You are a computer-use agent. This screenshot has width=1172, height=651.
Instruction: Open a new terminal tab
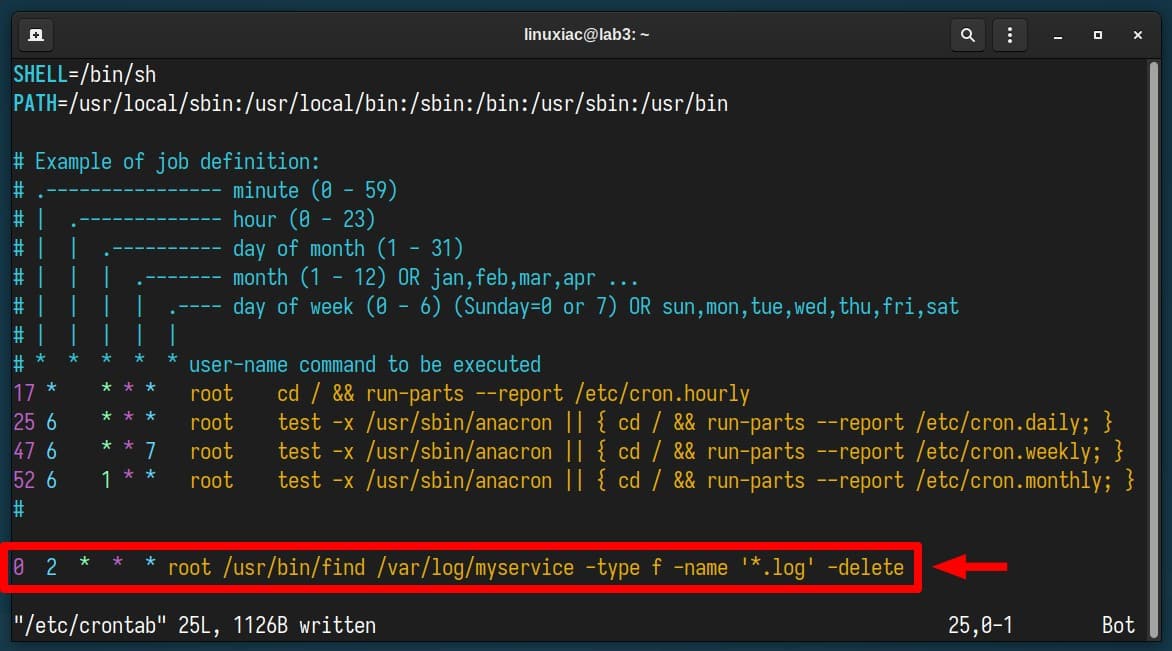click(x=35, y=34)
